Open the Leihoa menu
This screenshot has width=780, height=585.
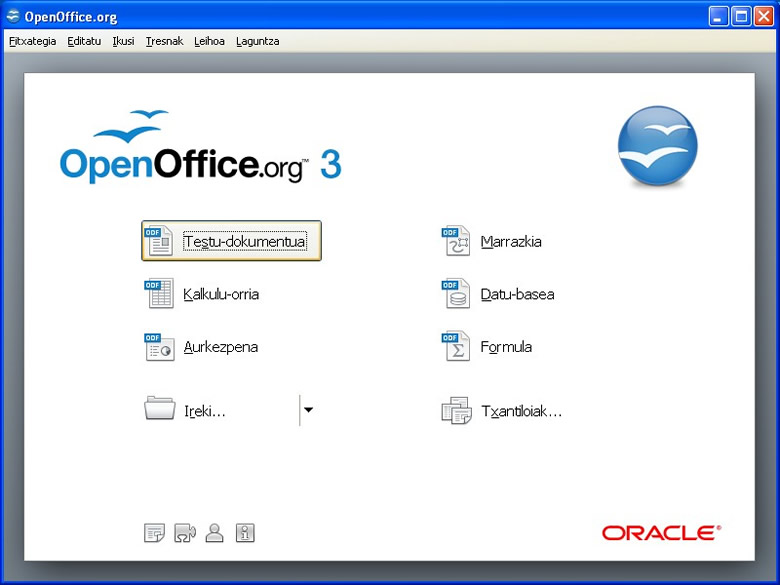coord(209,41)
